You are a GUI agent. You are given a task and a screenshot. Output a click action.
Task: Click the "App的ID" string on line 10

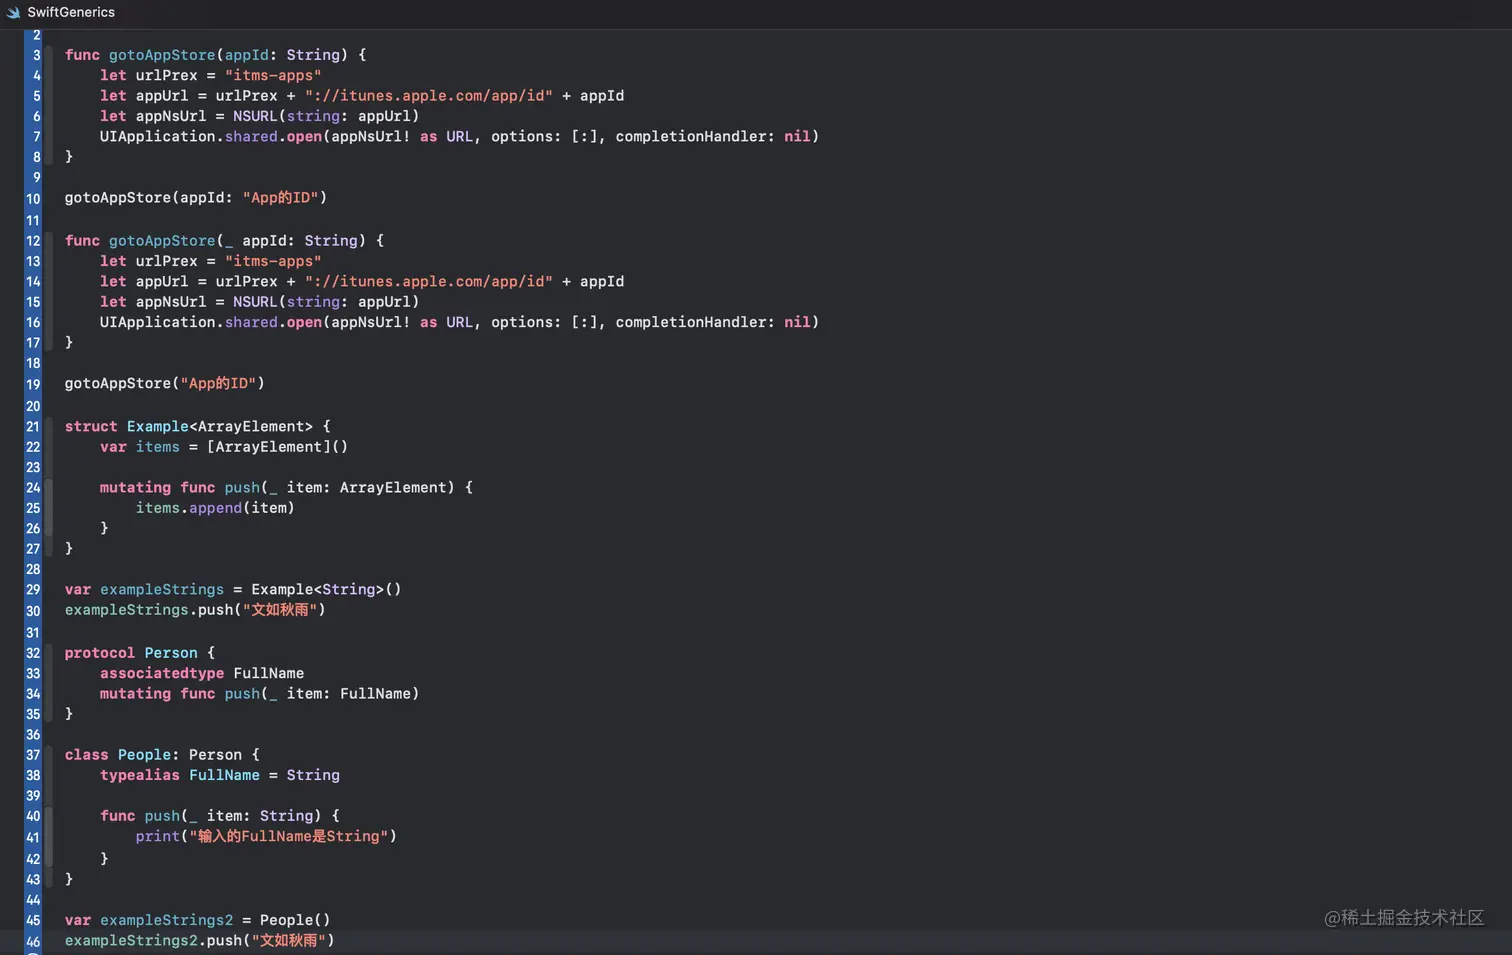tap(280, 198)
